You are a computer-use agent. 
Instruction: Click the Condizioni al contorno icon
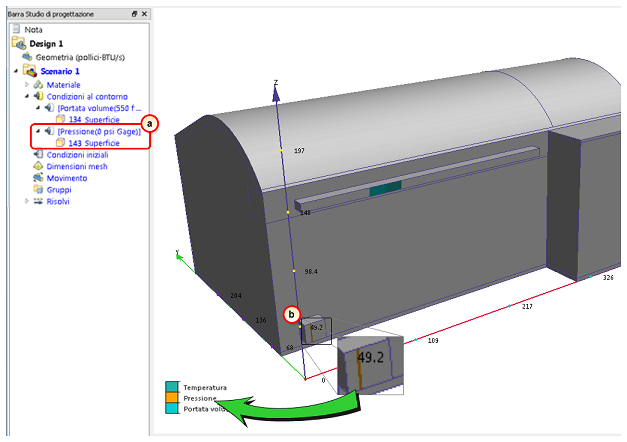[38, 96]
